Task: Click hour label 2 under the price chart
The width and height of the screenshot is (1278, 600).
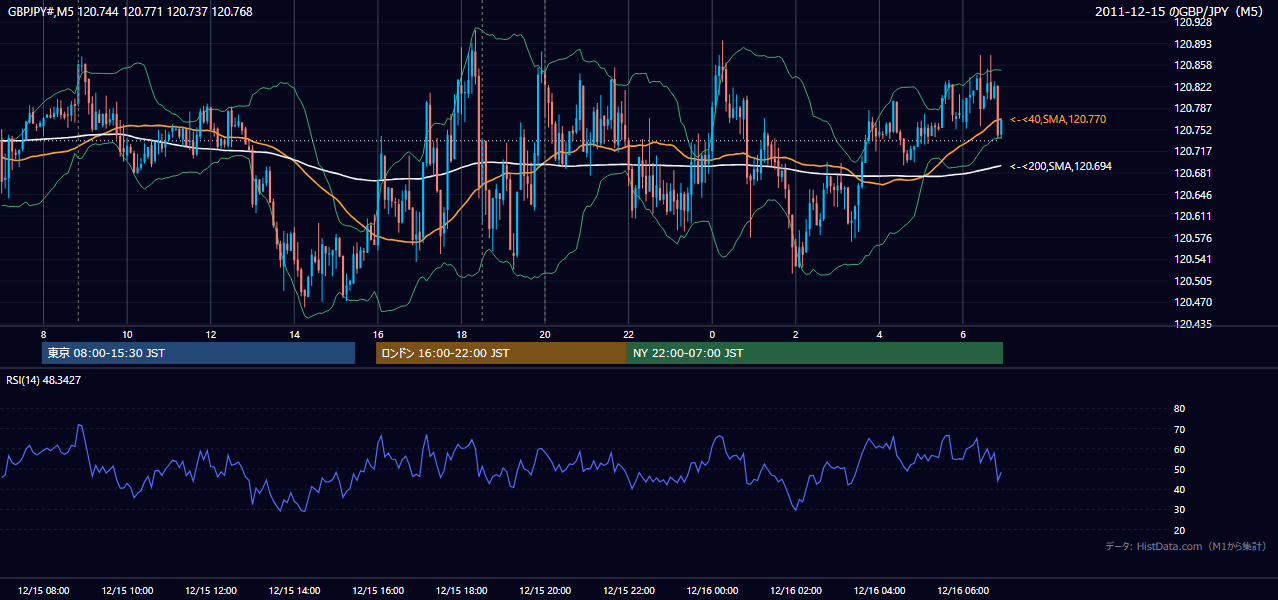Action: pos(796,334)
